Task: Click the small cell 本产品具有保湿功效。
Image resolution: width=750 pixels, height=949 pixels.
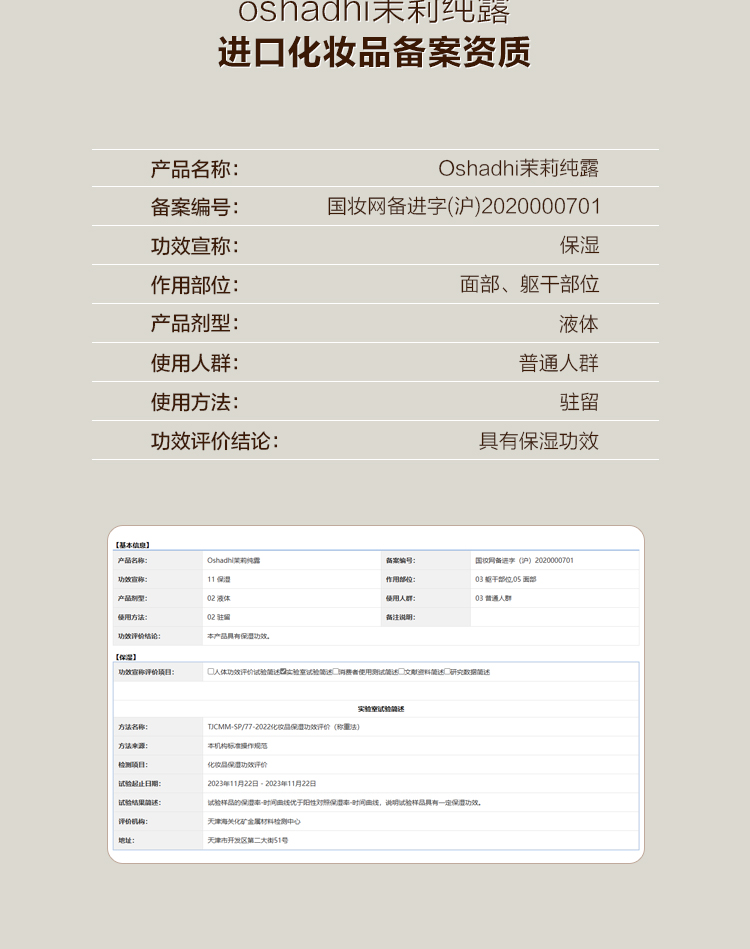Action: point(239,636)
